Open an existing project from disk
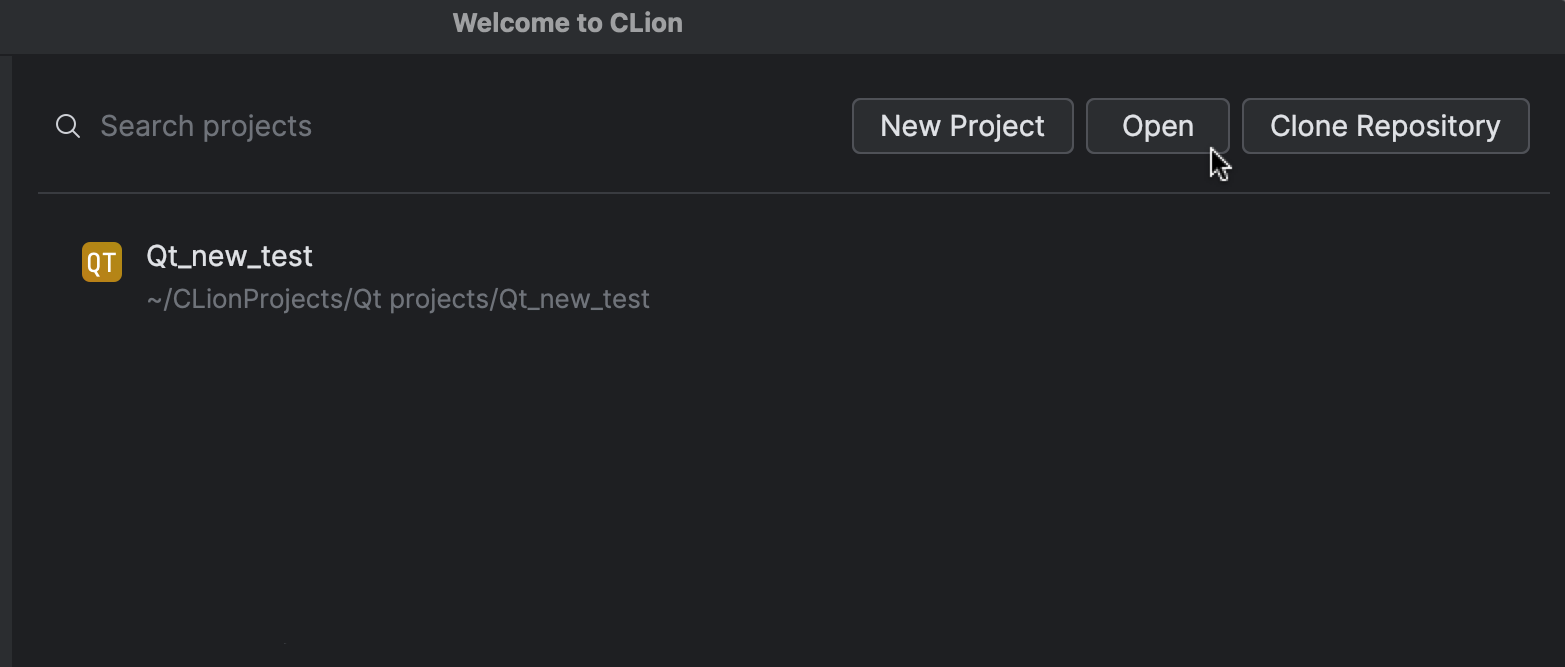1565x667 pixels. click(x=1157, y=126)
